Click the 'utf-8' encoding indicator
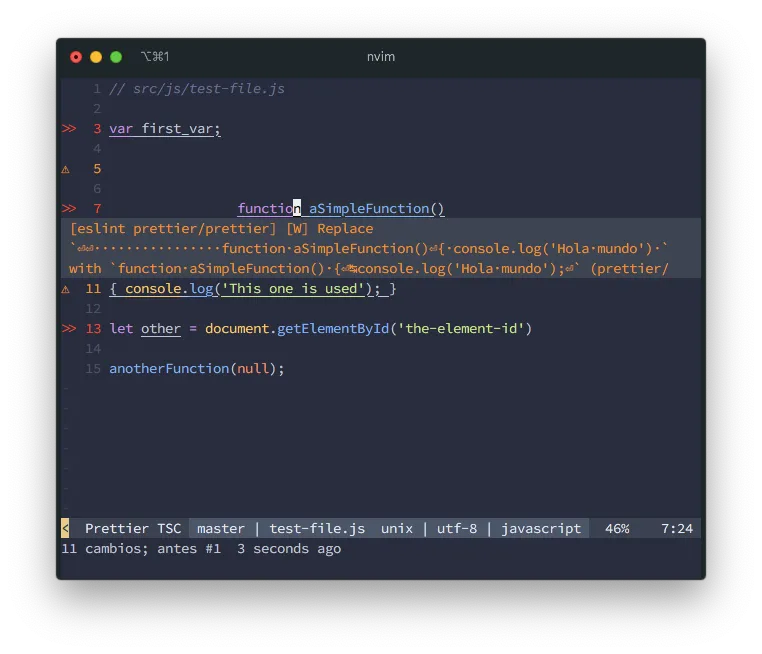This screenshot has height=654, width=762. pos(457,528)
